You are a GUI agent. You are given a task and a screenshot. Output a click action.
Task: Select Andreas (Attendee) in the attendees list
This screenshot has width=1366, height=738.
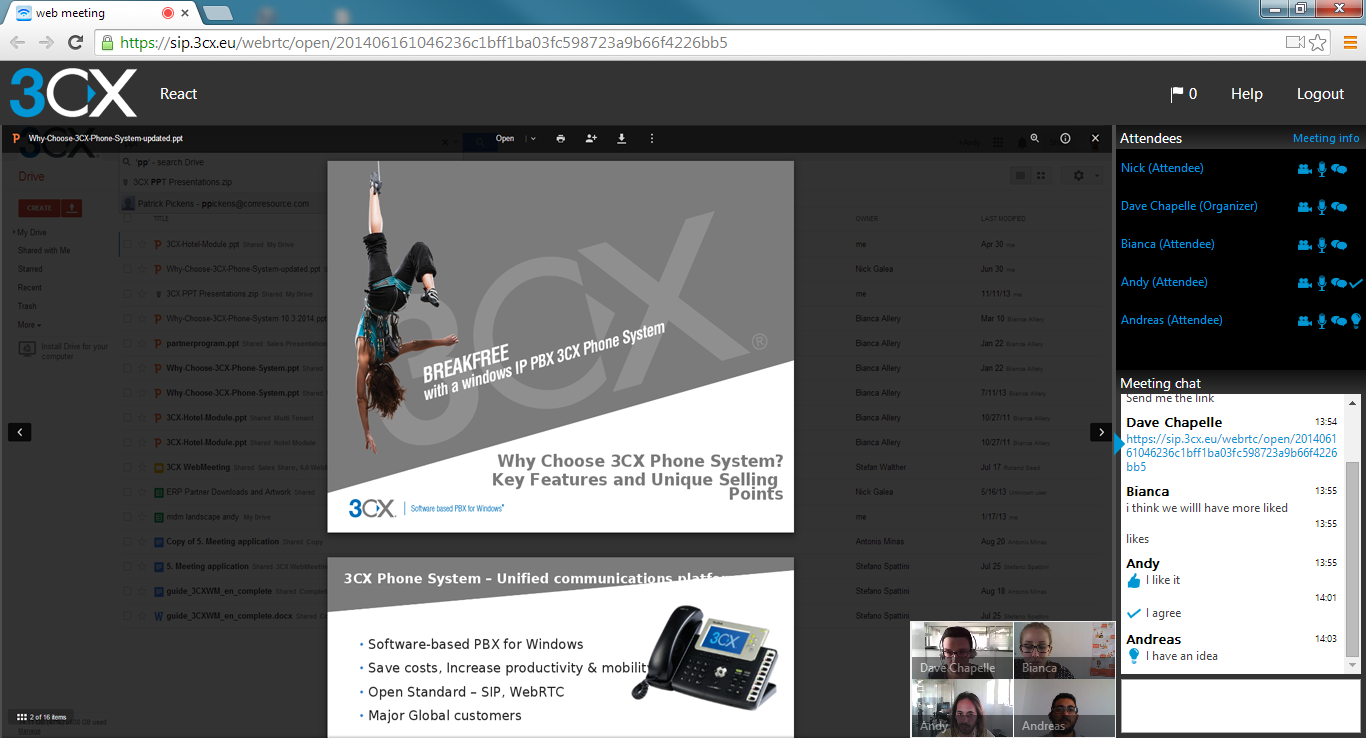tap(1171, 320)
